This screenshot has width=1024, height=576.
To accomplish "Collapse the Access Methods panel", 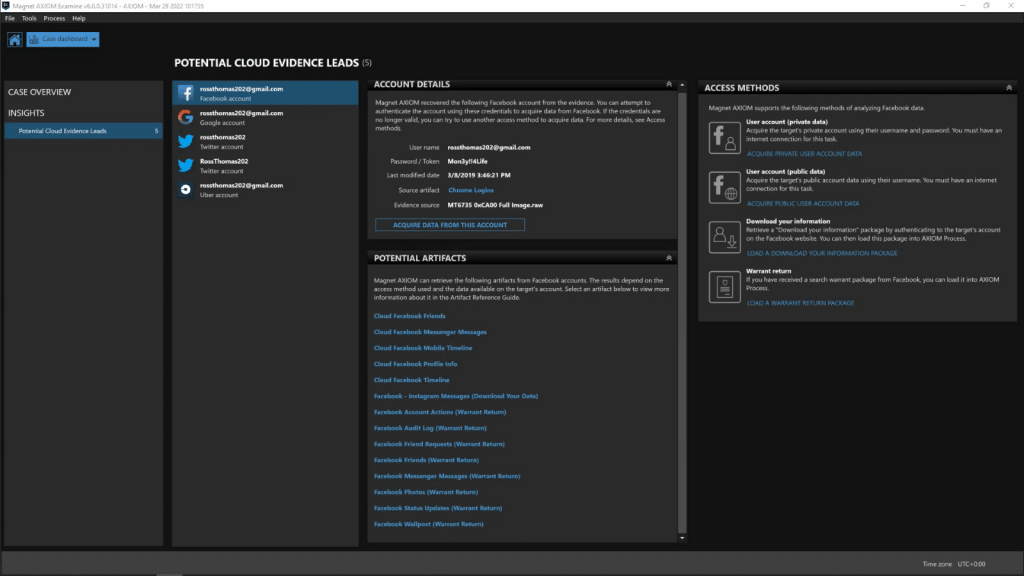I will (x=1008, y=87).
